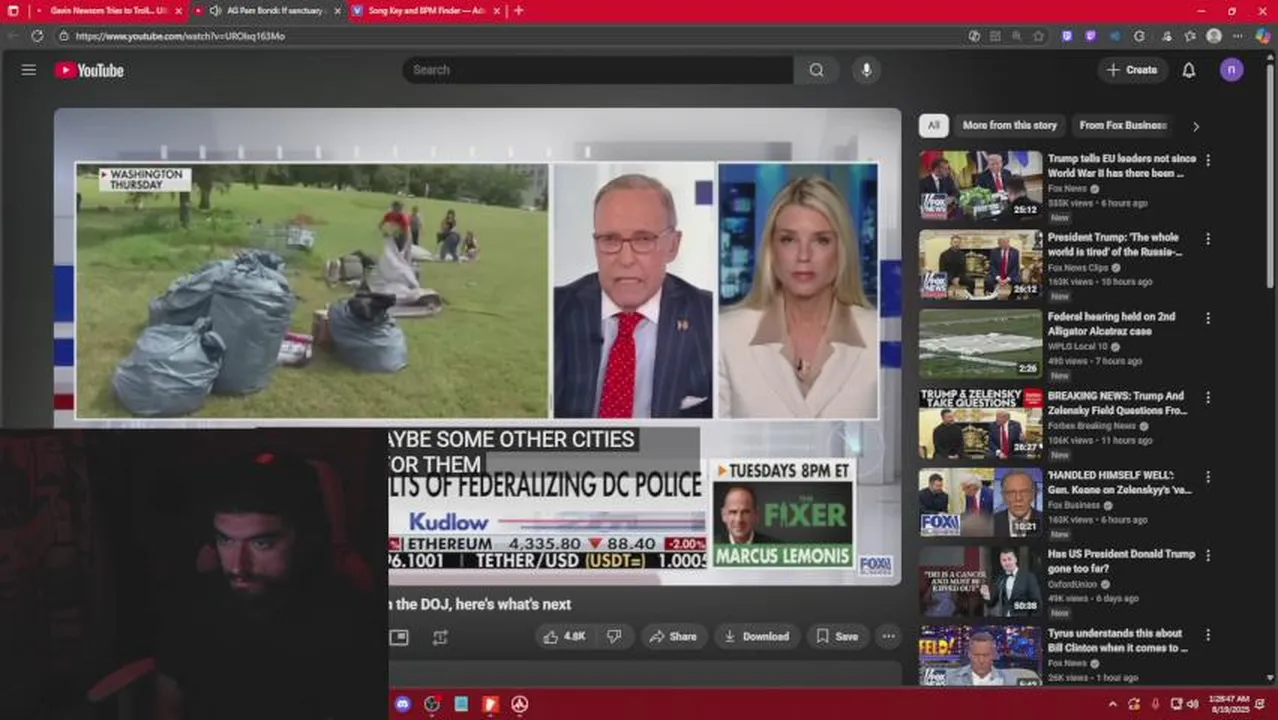Open 'The whole world is tired' video title
The height and width of the screenshot is (720, 1278).
tap(1113, 245)
